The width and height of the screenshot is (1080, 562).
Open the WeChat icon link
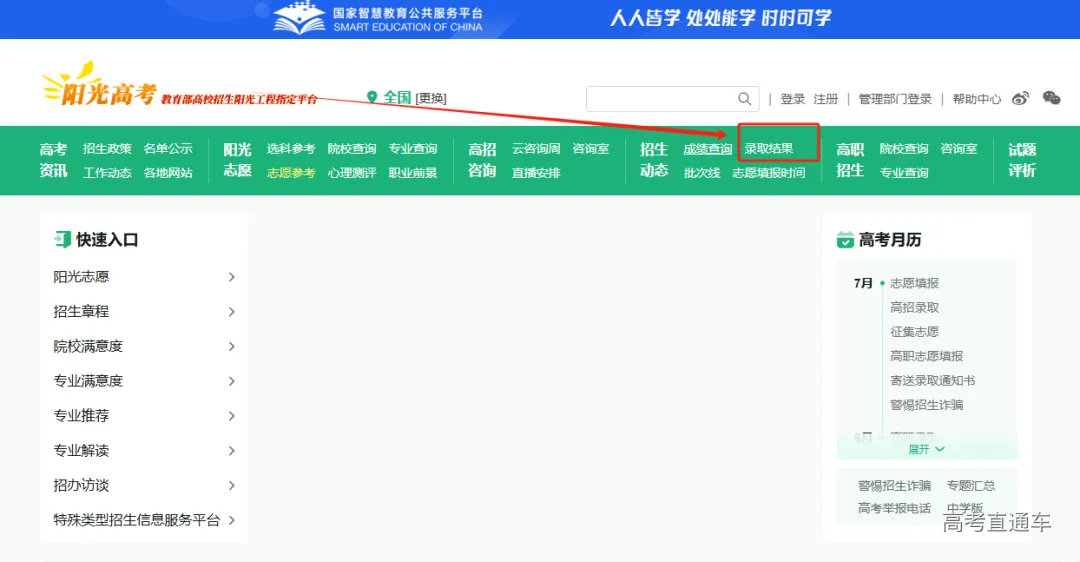[1052, 98]
